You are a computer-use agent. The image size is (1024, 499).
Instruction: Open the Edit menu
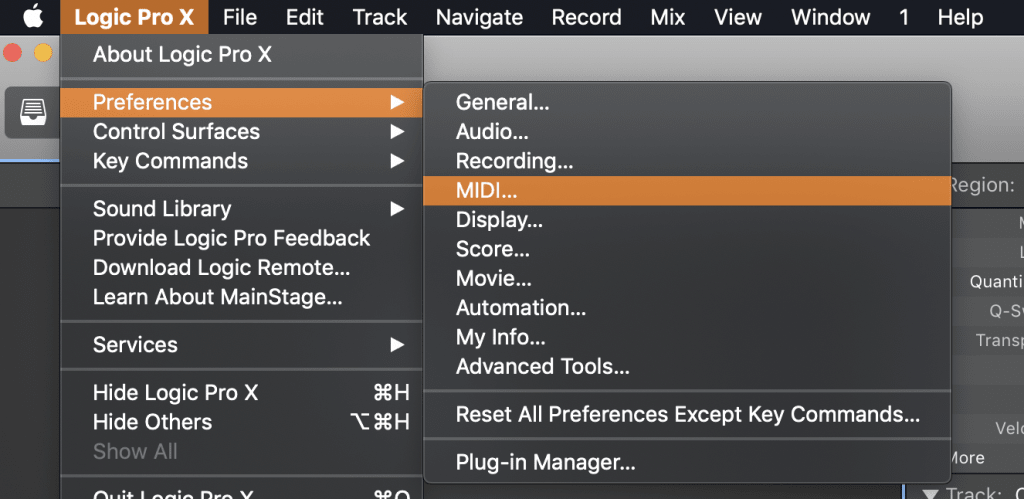pos(304,17)
